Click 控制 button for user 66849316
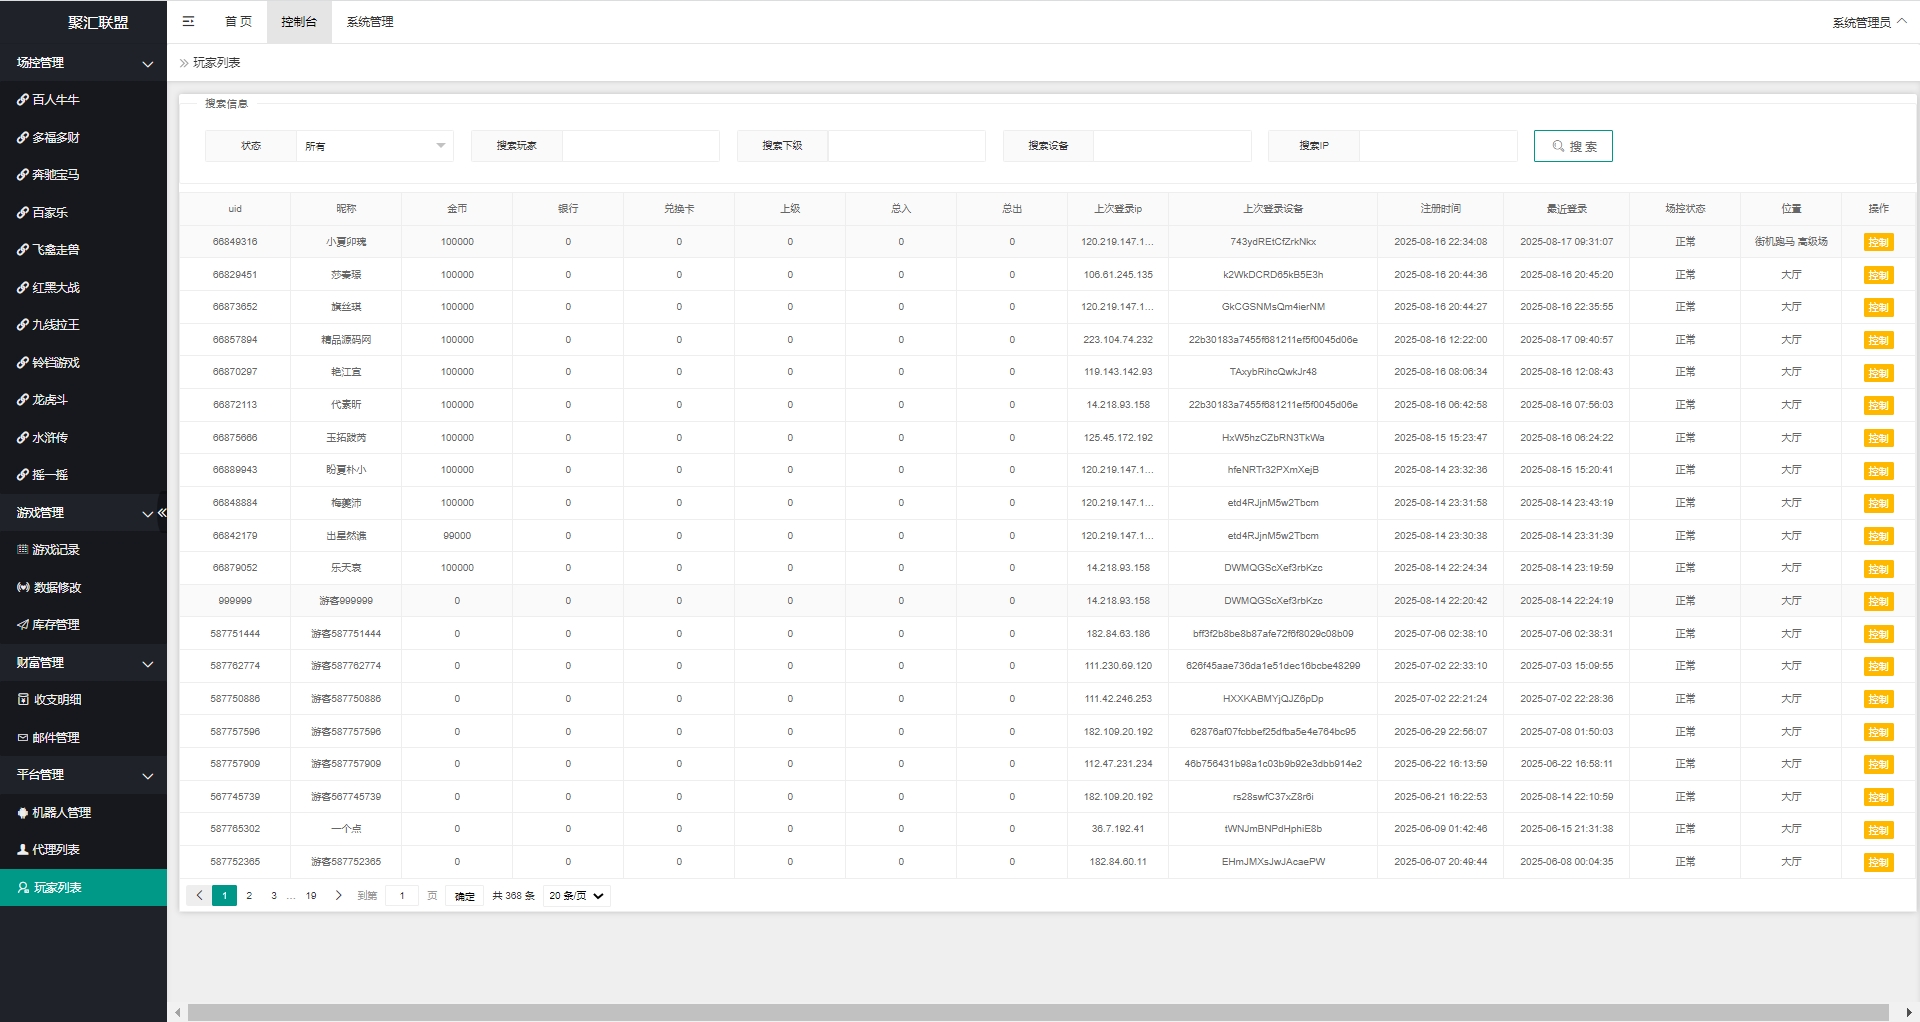 pos(1878,242)
